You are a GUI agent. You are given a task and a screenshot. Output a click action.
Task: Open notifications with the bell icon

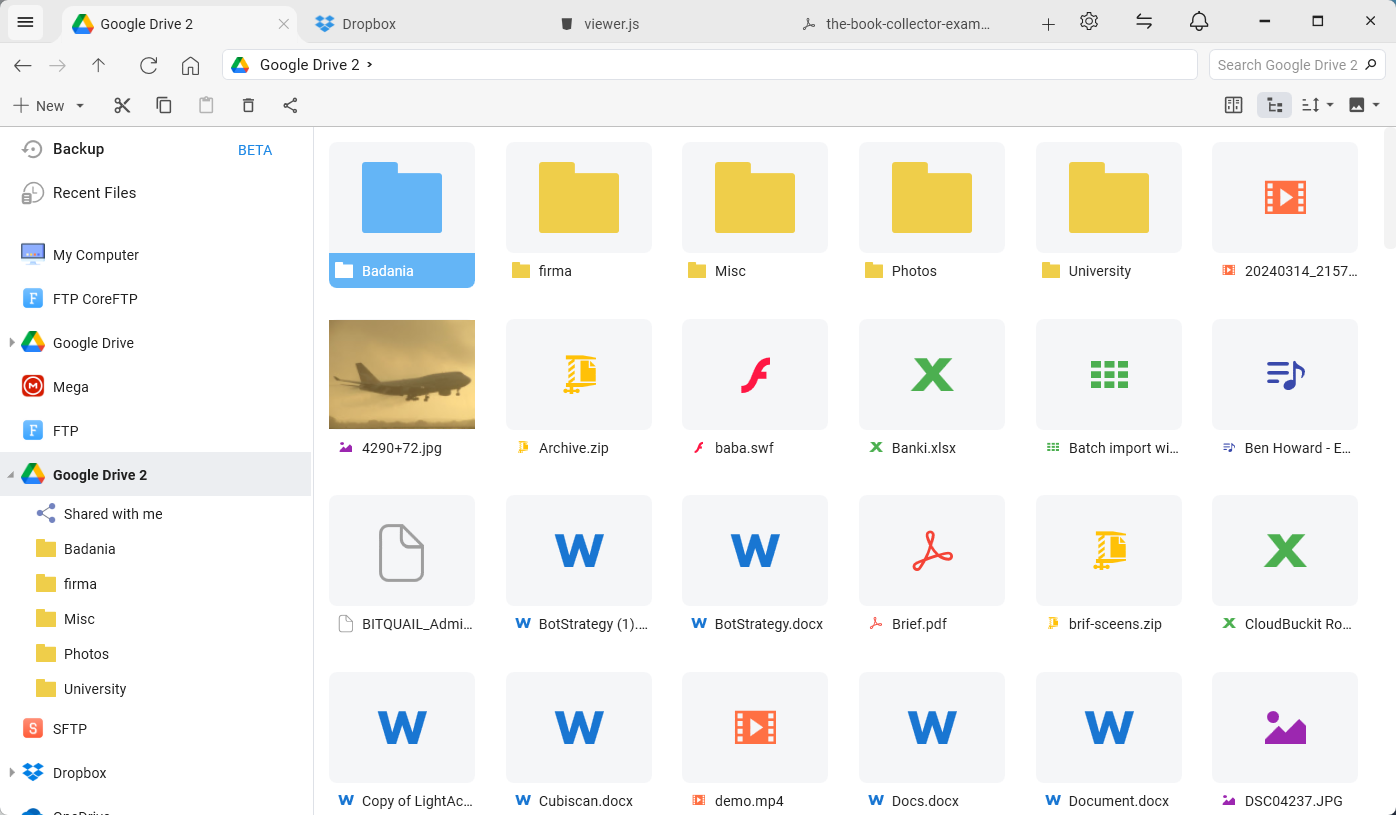pyautogui.click(x=1199, y=21)
